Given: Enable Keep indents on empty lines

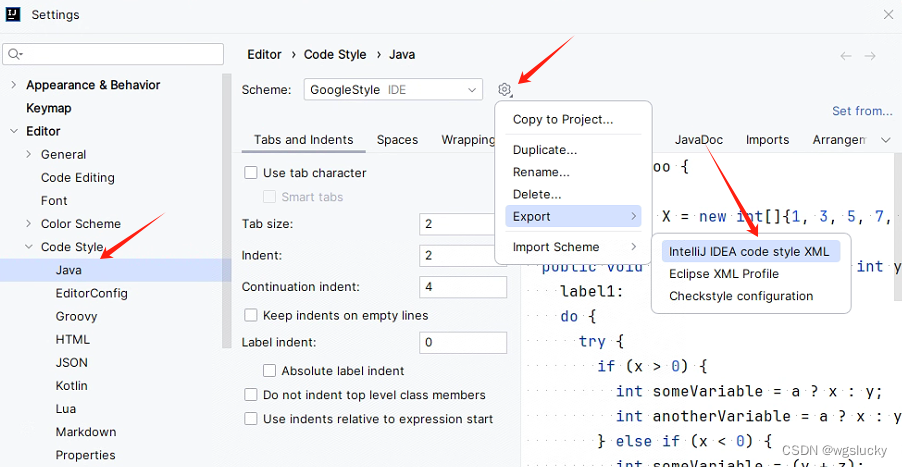Looking at the screenshot, I should click(x=250, y=315).
